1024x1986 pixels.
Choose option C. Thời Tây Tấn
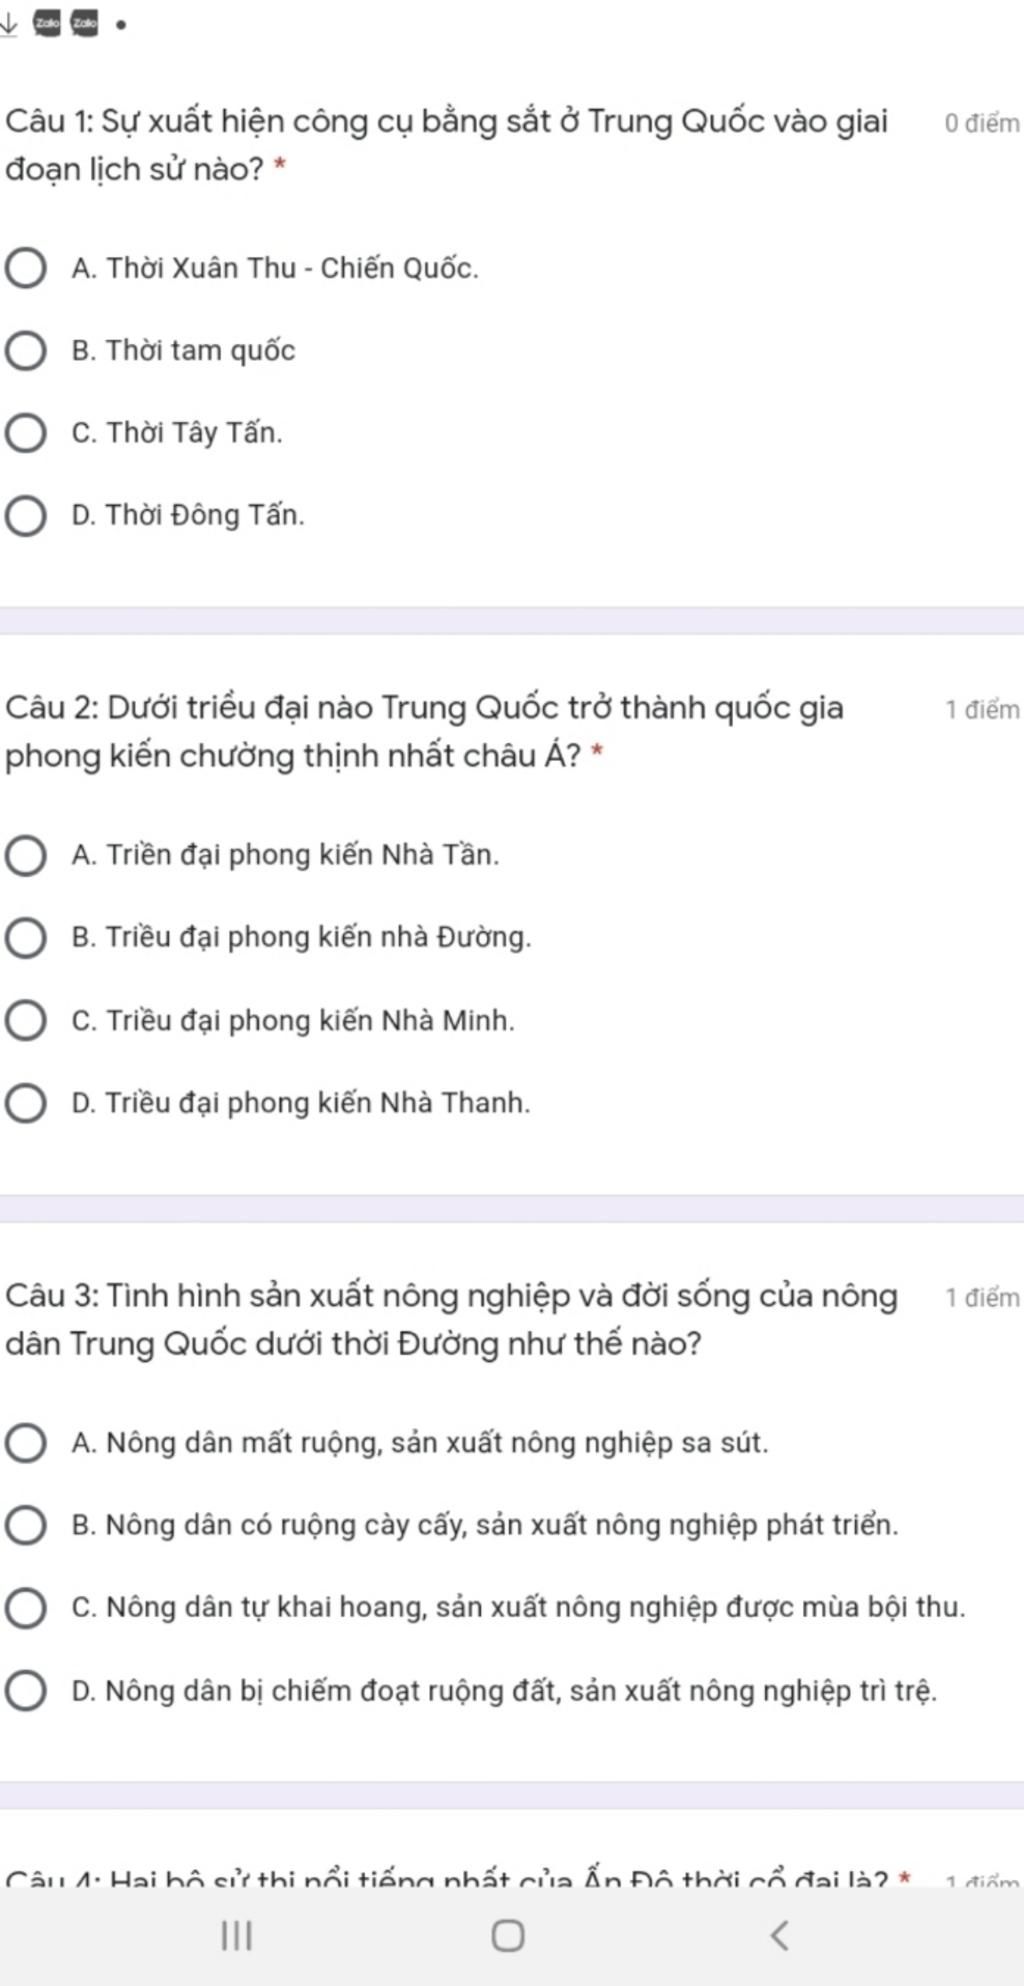point(144,433)
